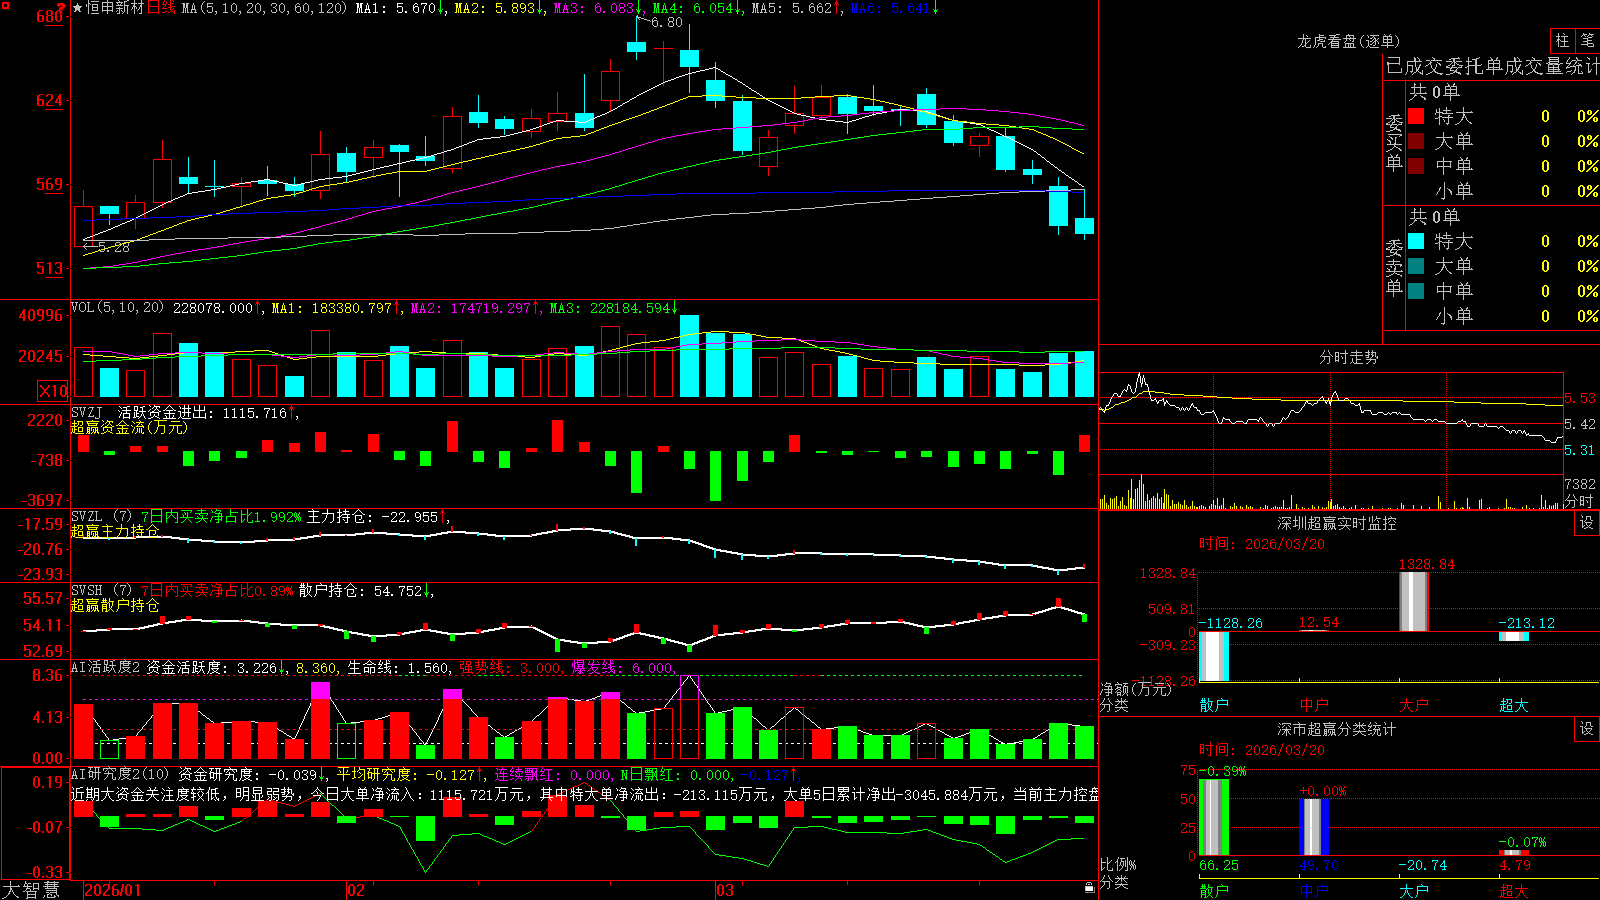Click the 委卖单 vertical section label
Viewport: 1600px width, 900px height.
[1394, 267]
